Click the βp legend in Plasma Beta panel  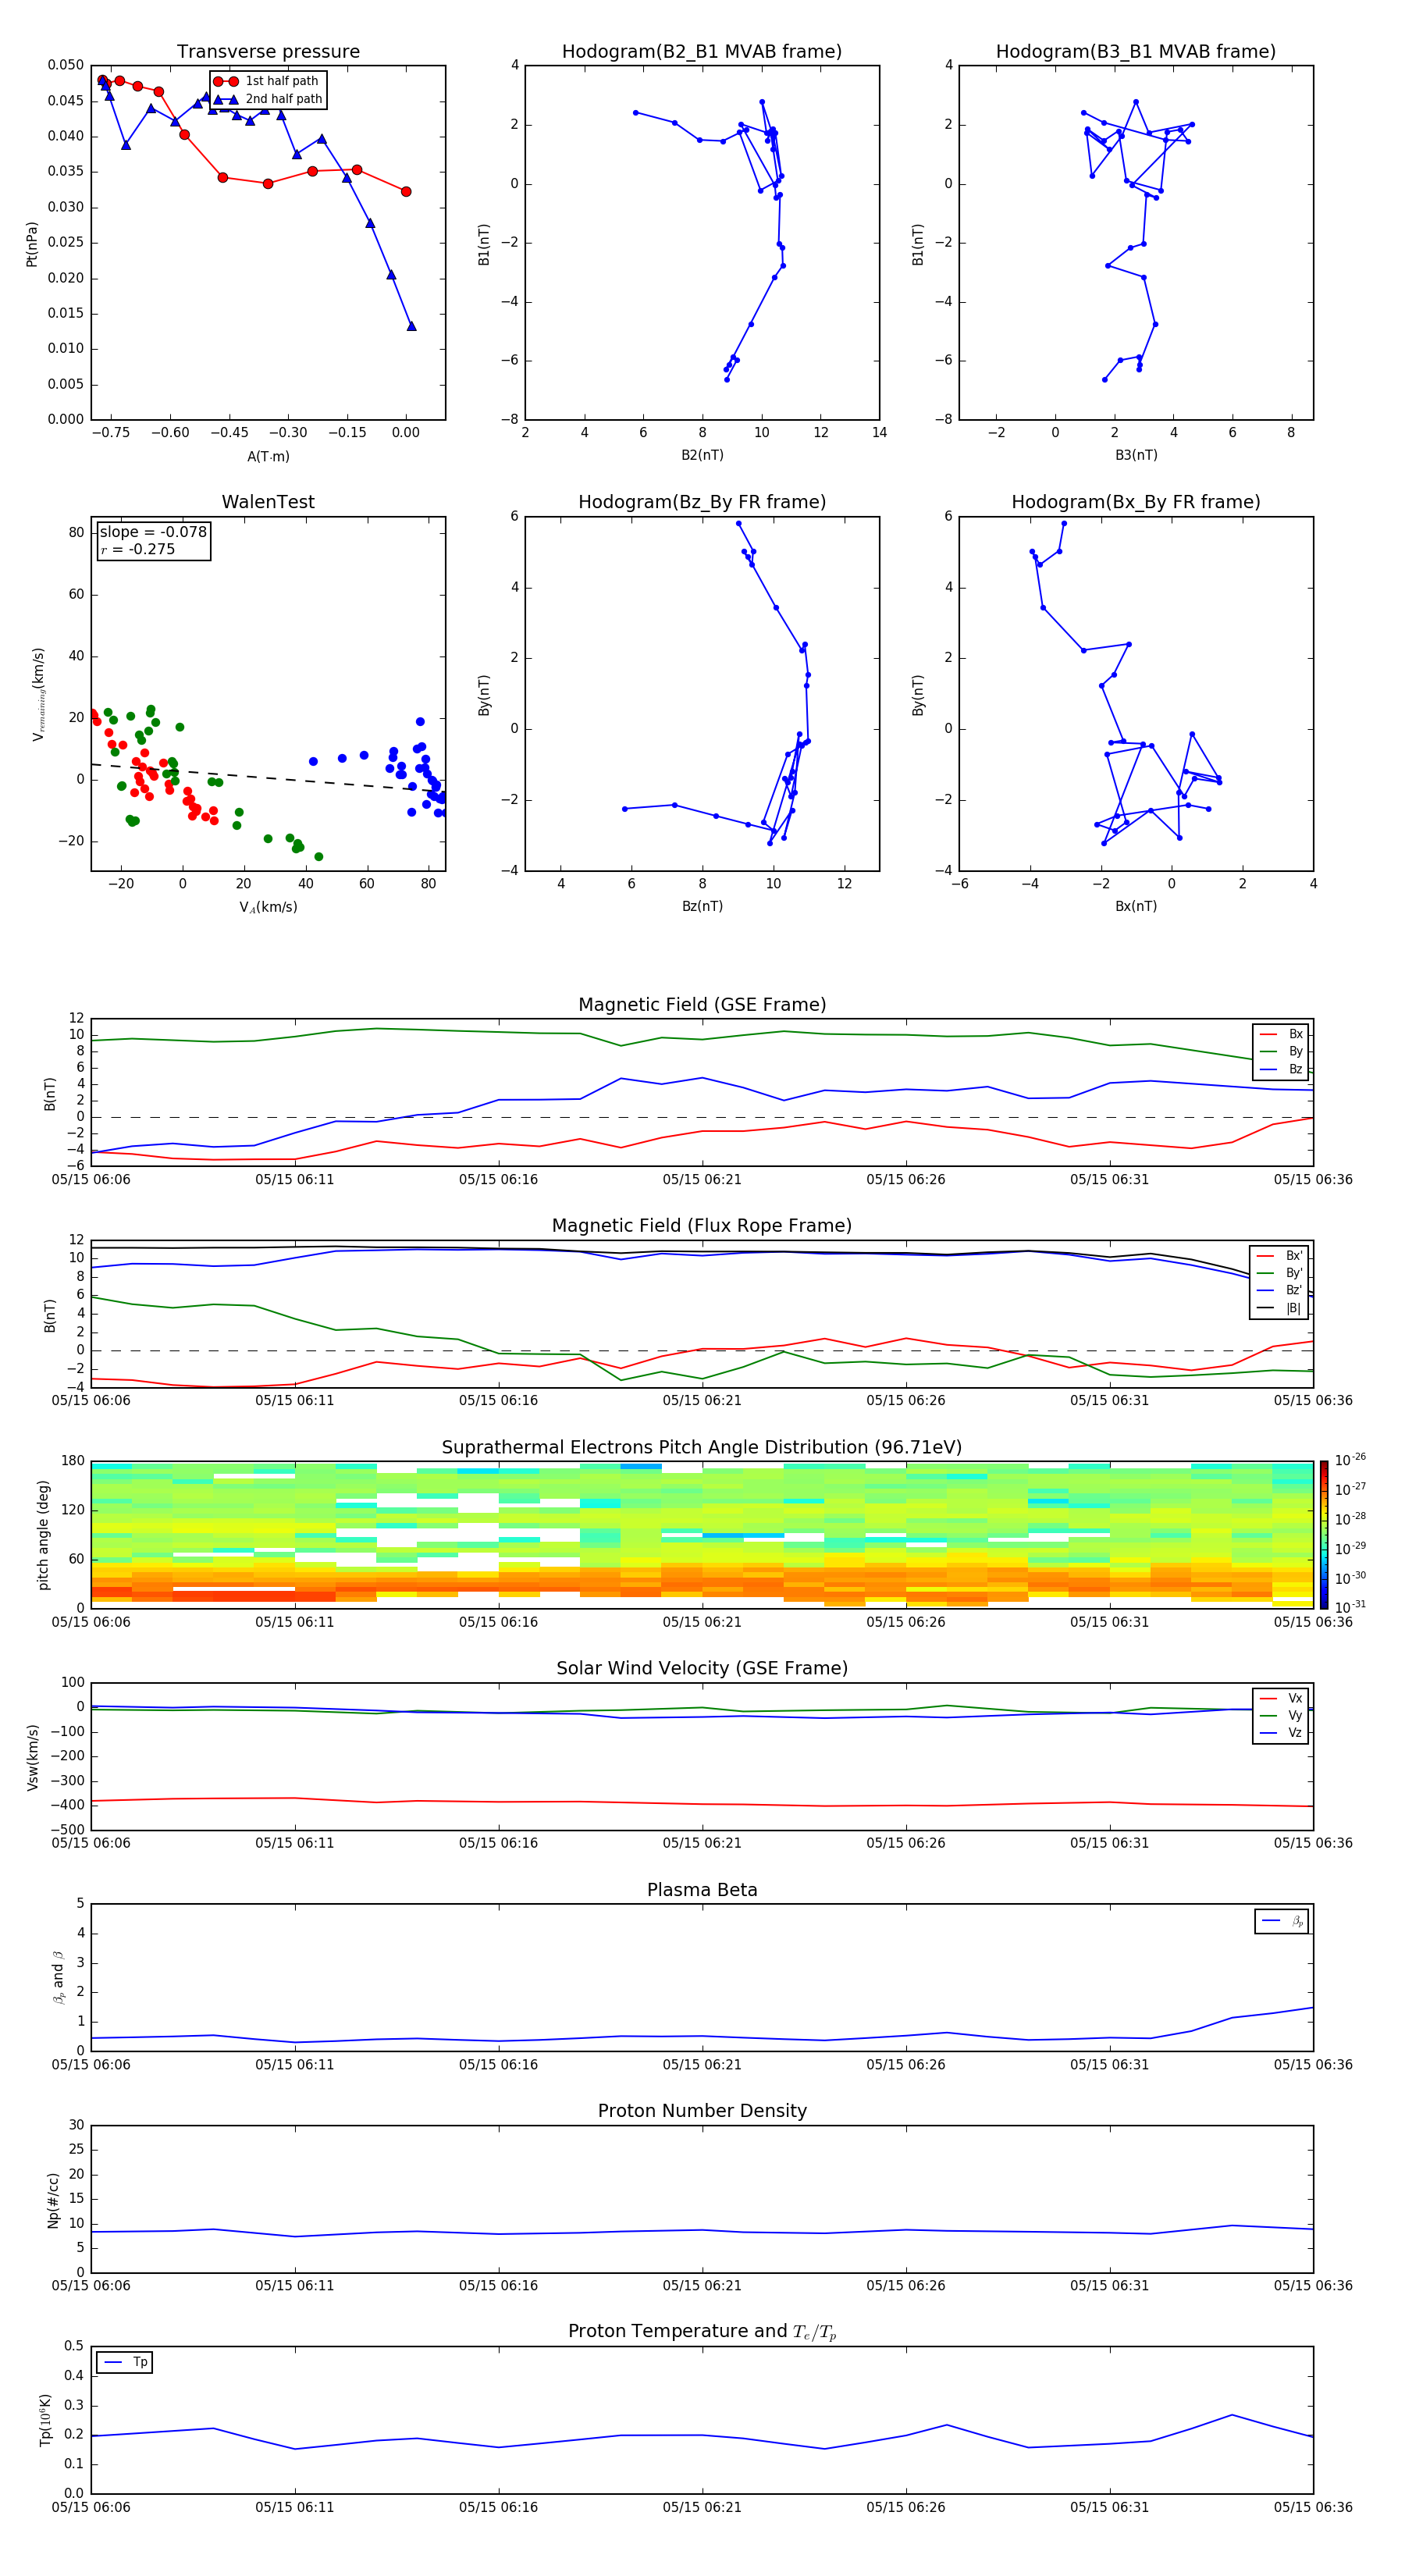[x=1281, y=1921]
